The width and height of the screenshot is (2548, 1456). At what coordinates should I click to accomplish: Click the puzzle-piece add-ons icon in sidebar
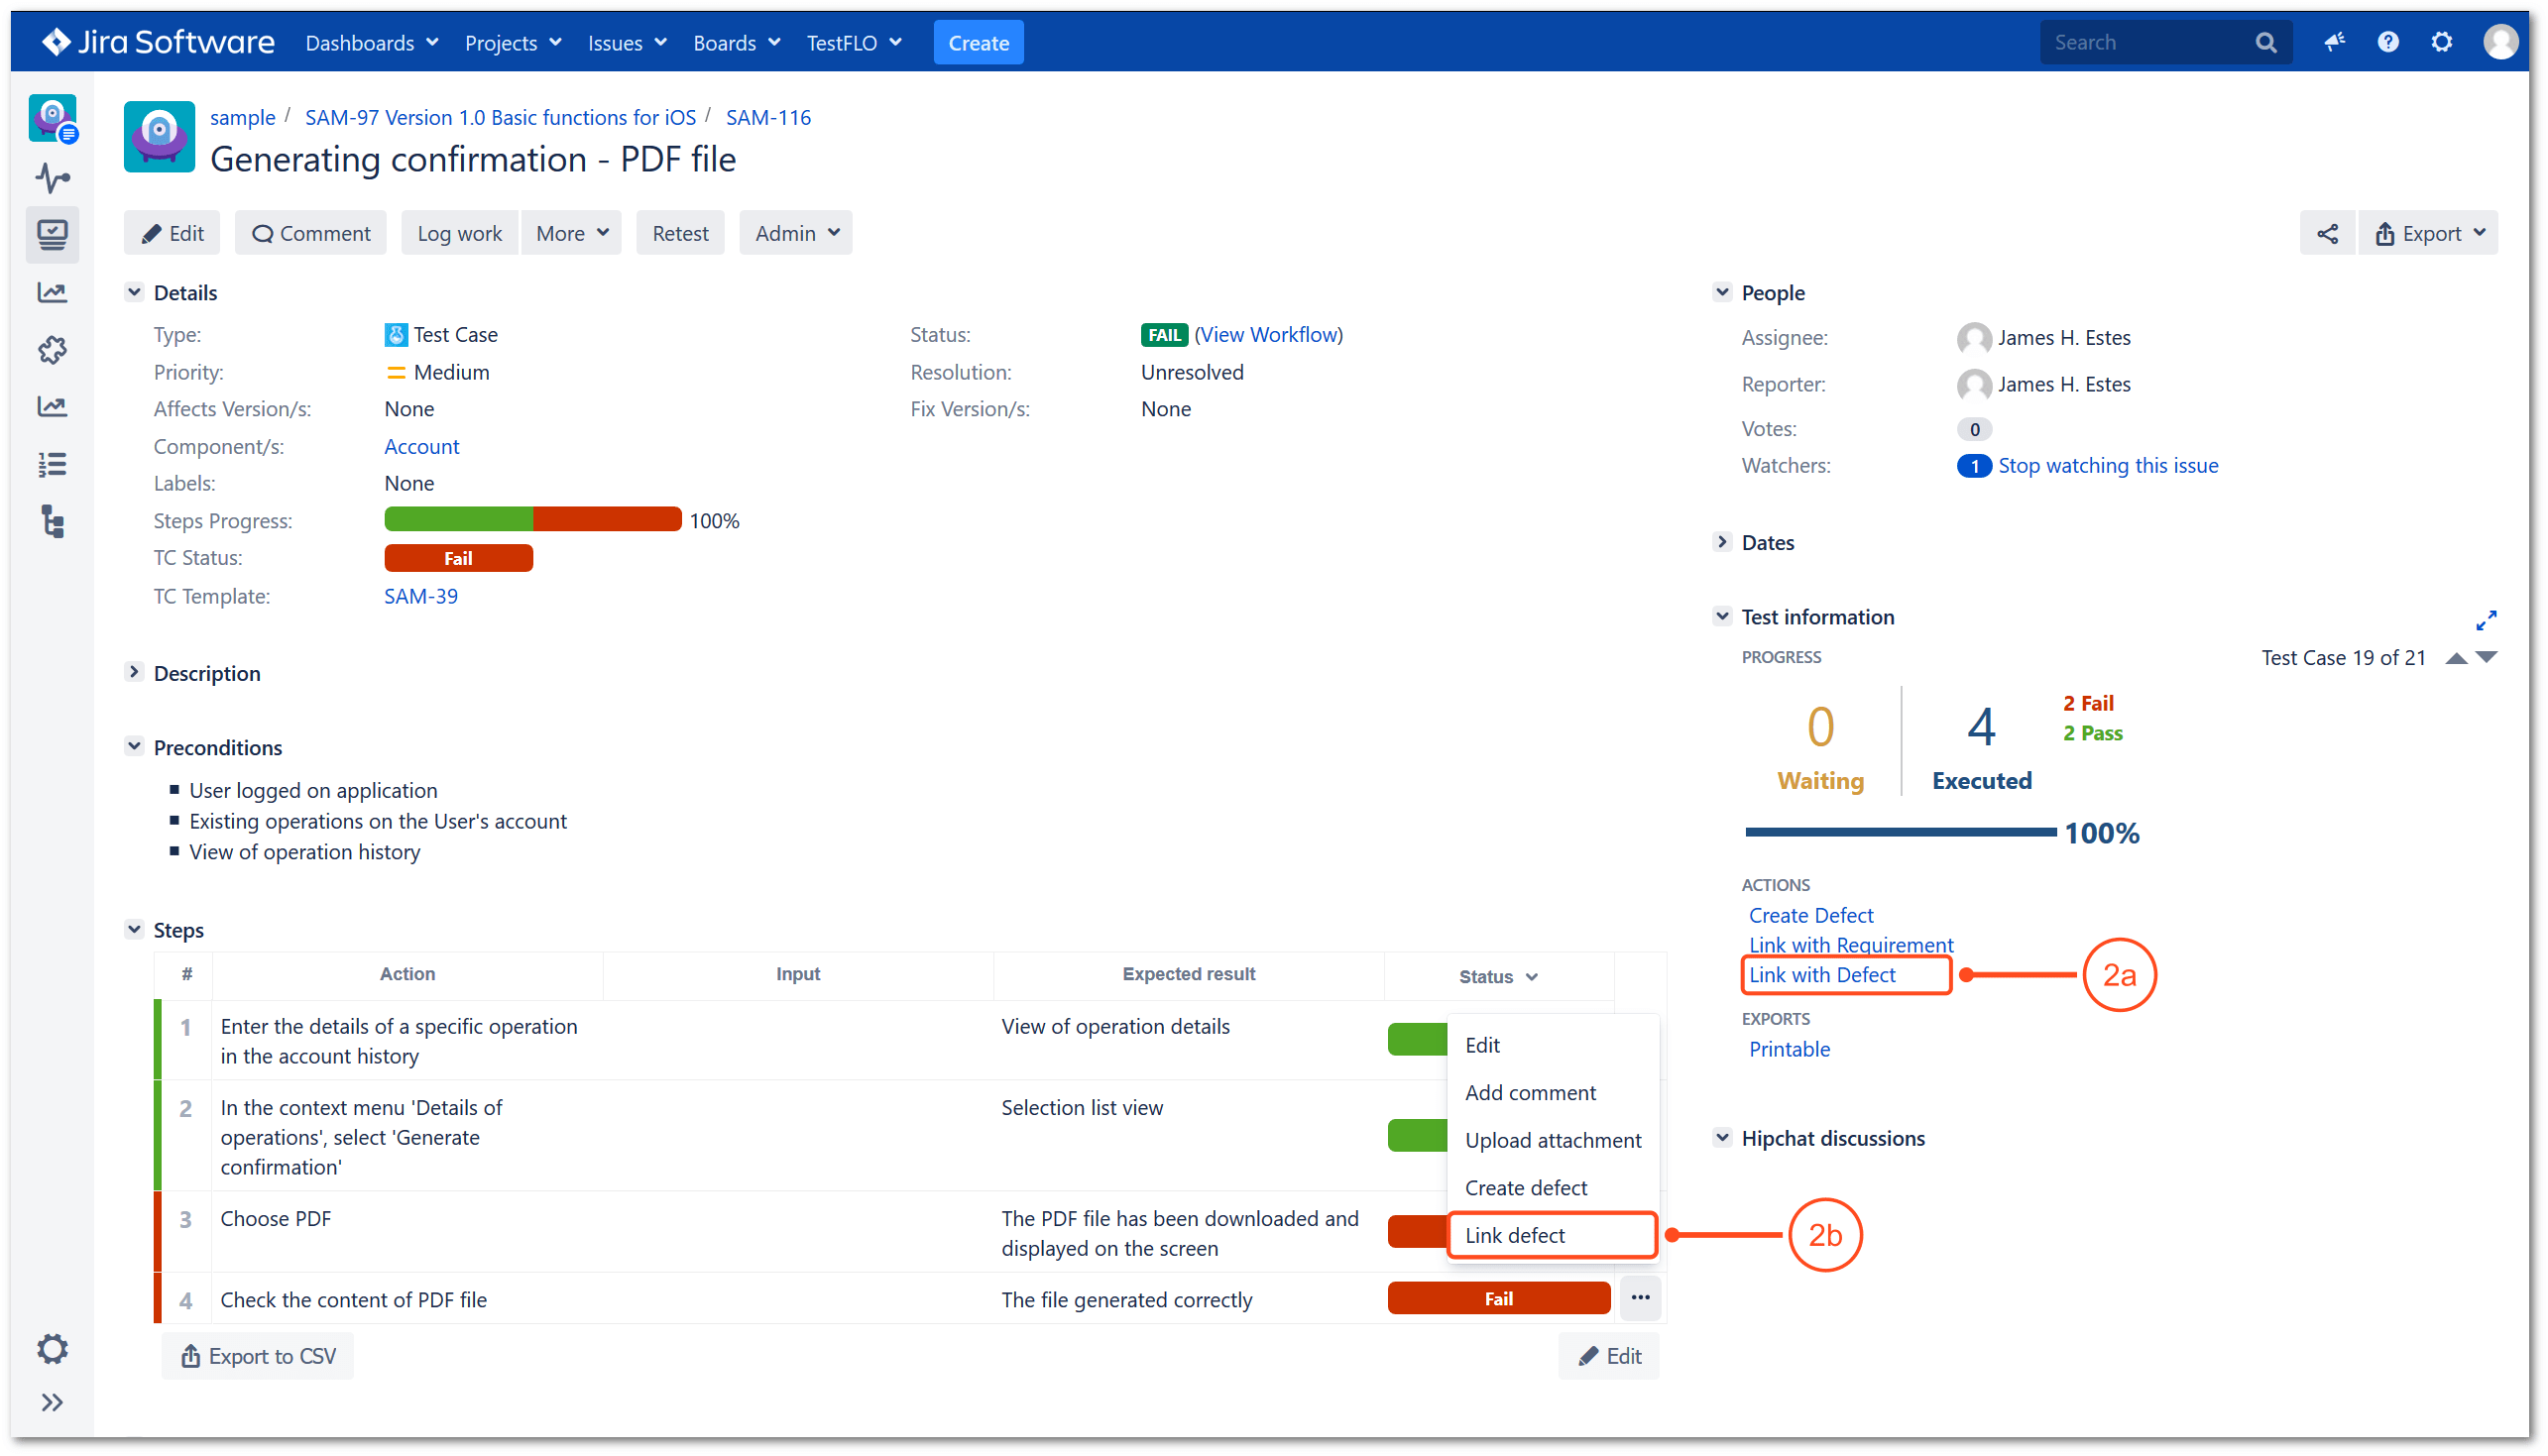tap(52, 349)
